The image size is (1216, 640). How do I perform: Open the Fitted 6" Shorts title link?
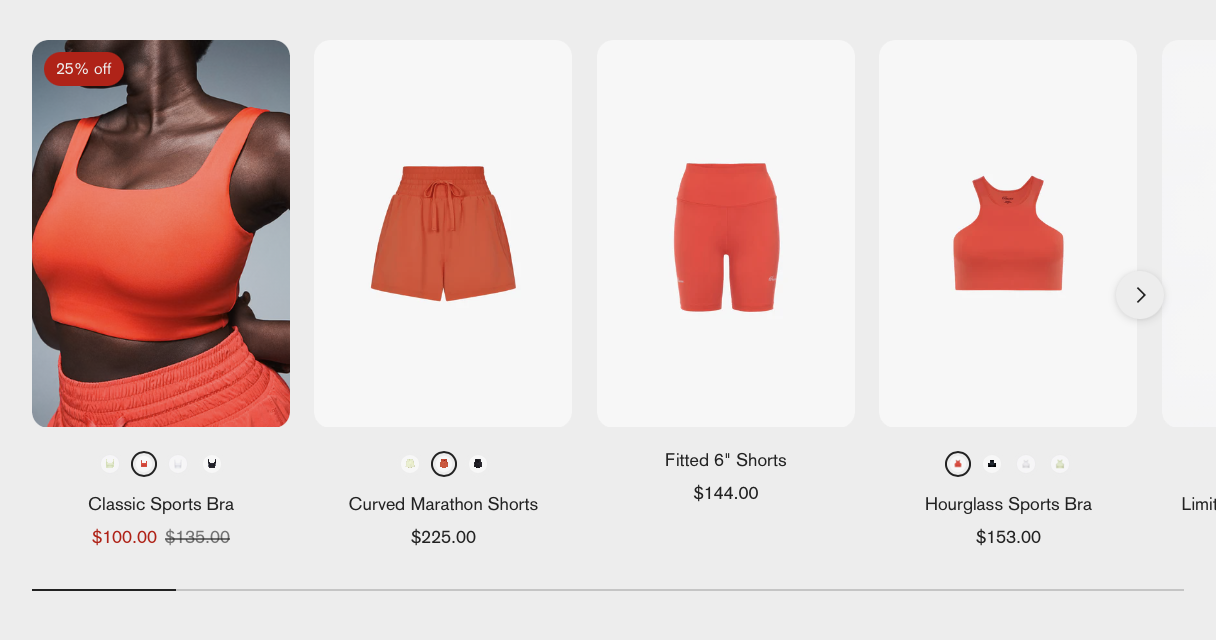point(726,460)
